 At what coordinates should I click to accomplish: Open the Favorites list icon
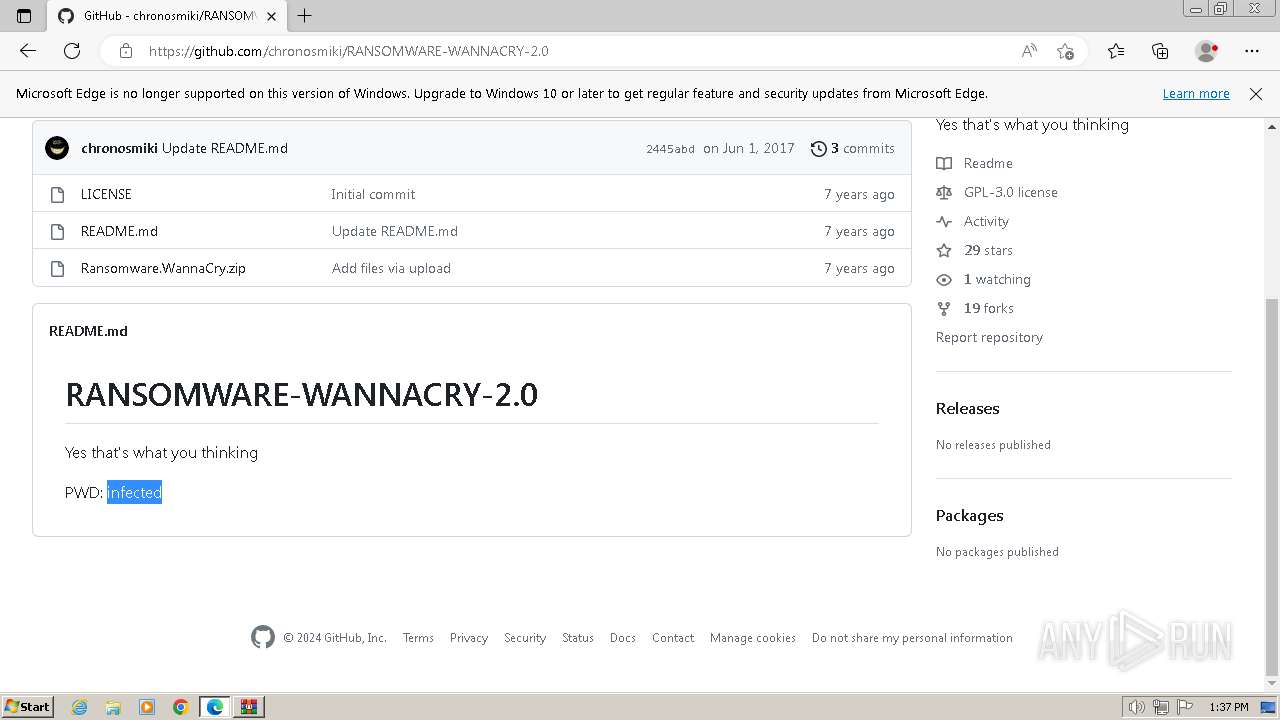pyautogui.click(x=1116, y=51)
